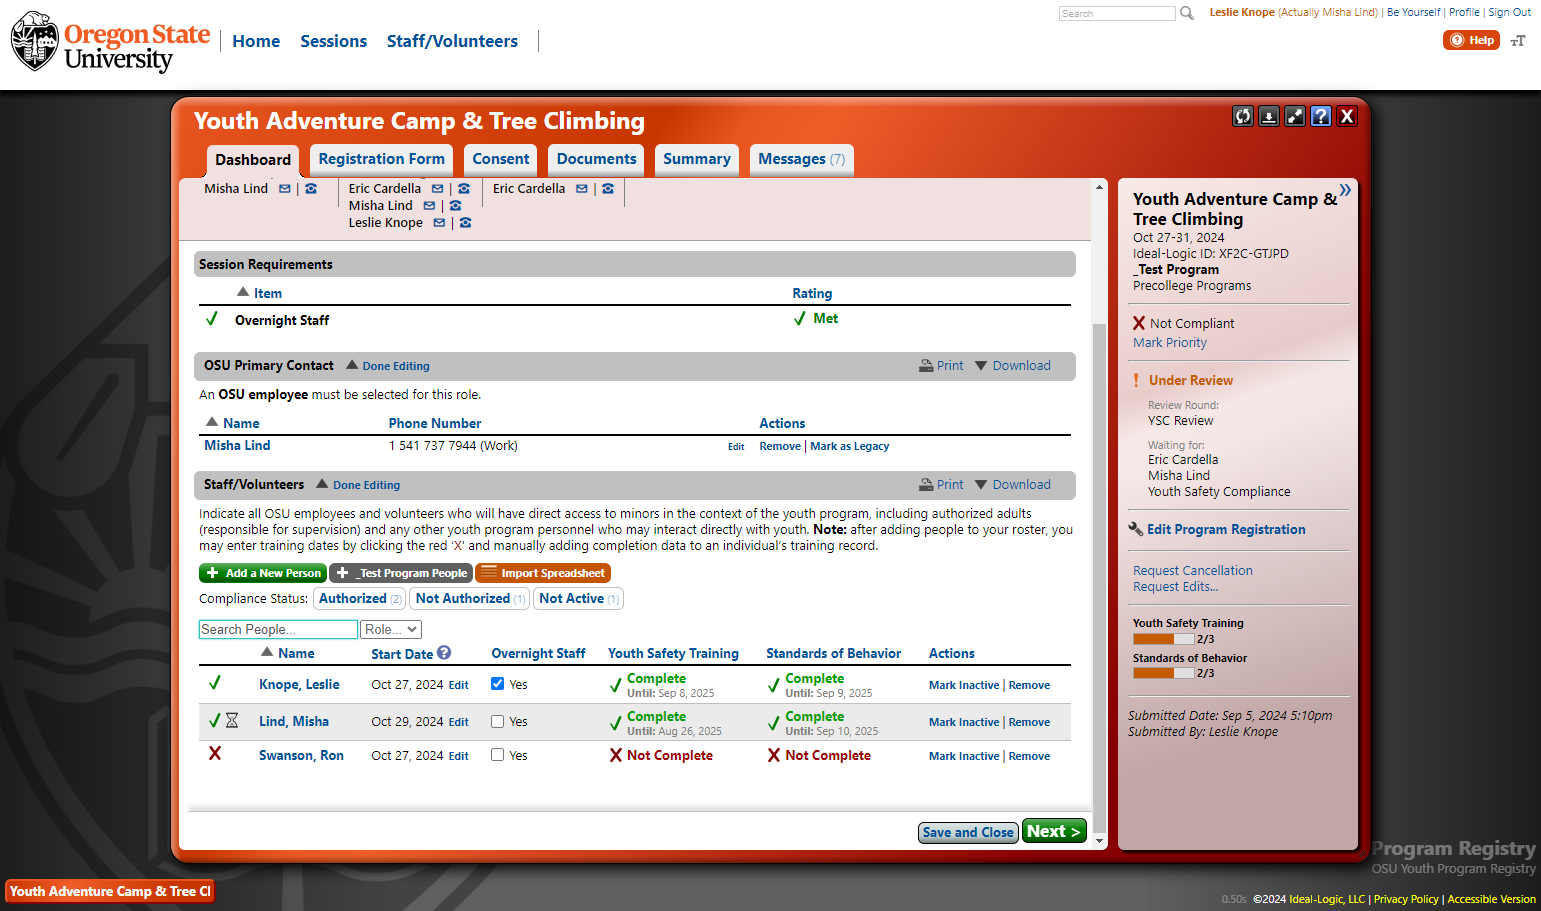
Task: Click the Search People input field
Action: pyautogui.click(x=278, y=629)
